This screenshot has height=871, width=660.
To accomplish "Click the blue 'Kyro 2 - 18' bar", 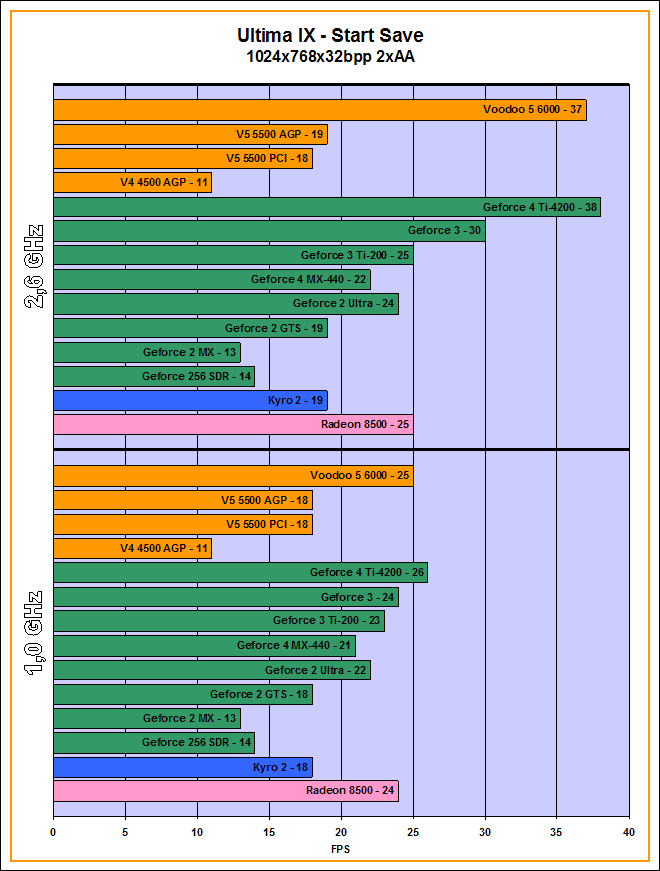I will (182, 767).
